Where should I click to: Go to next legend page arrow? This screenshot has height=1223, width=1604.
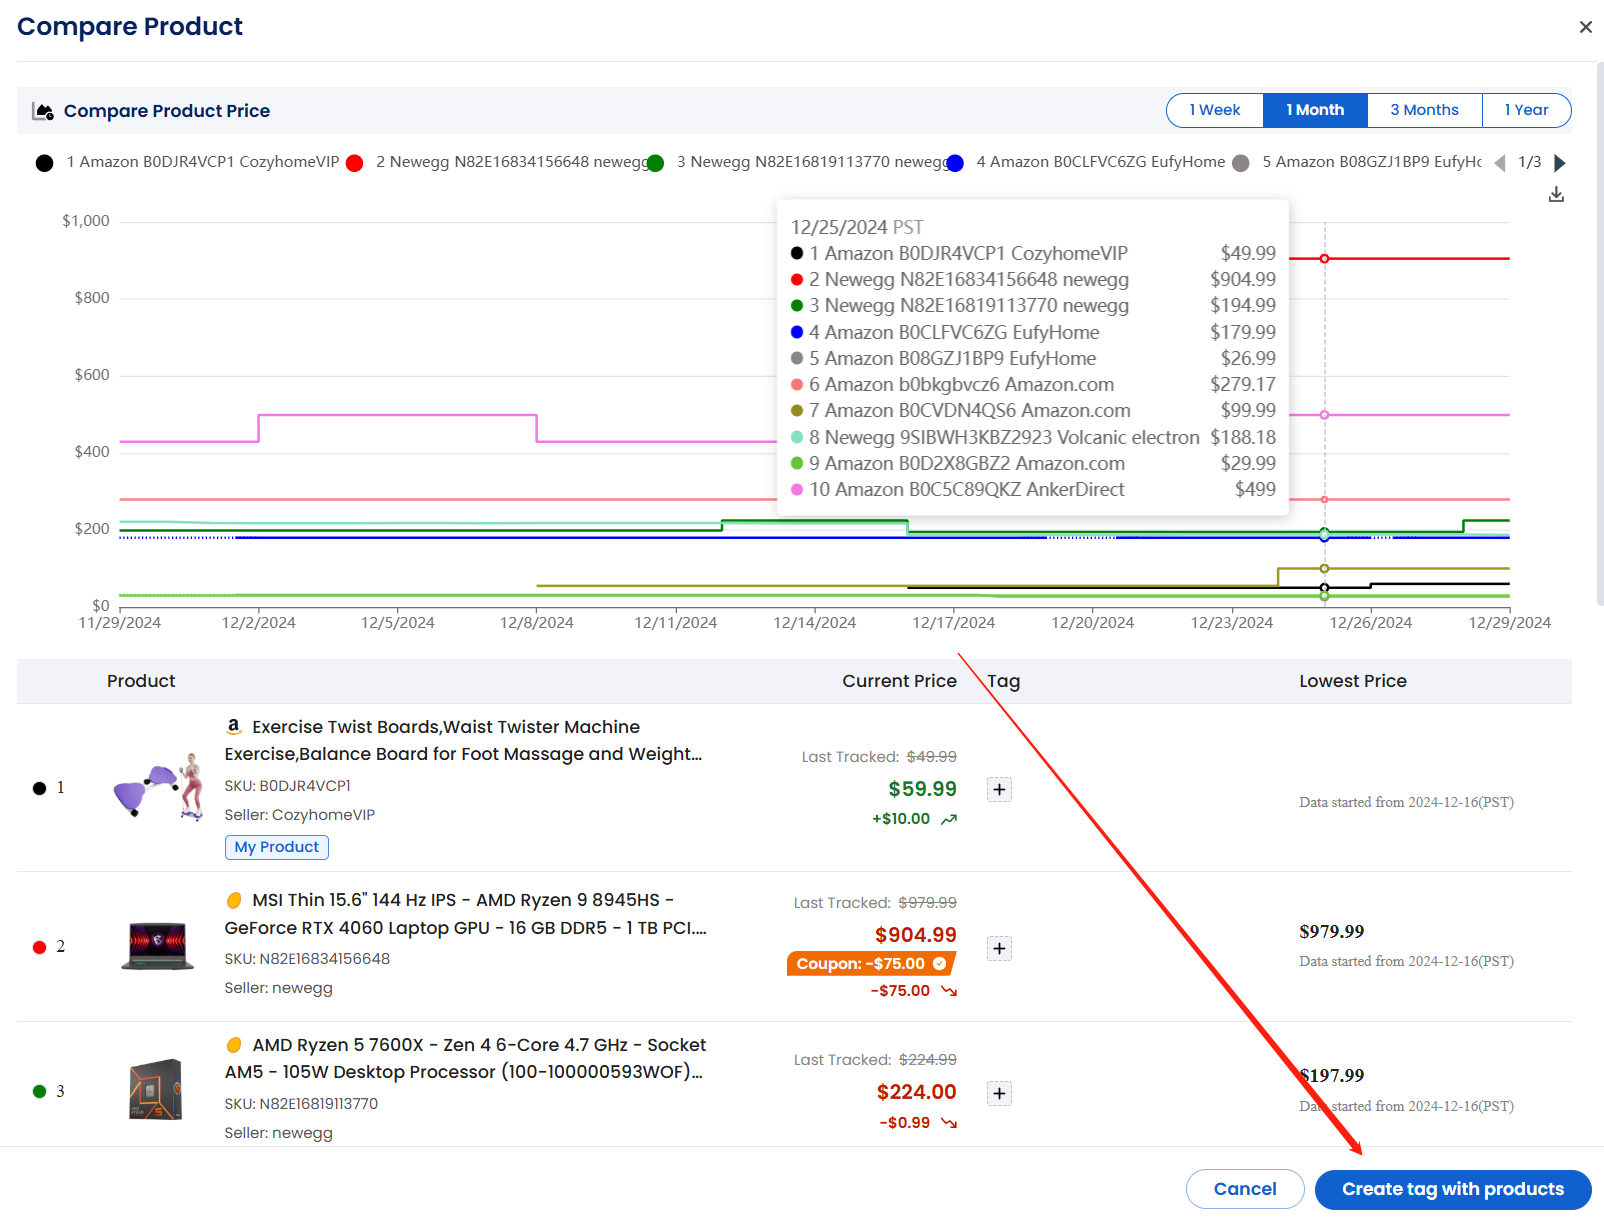click(1560, 163)
